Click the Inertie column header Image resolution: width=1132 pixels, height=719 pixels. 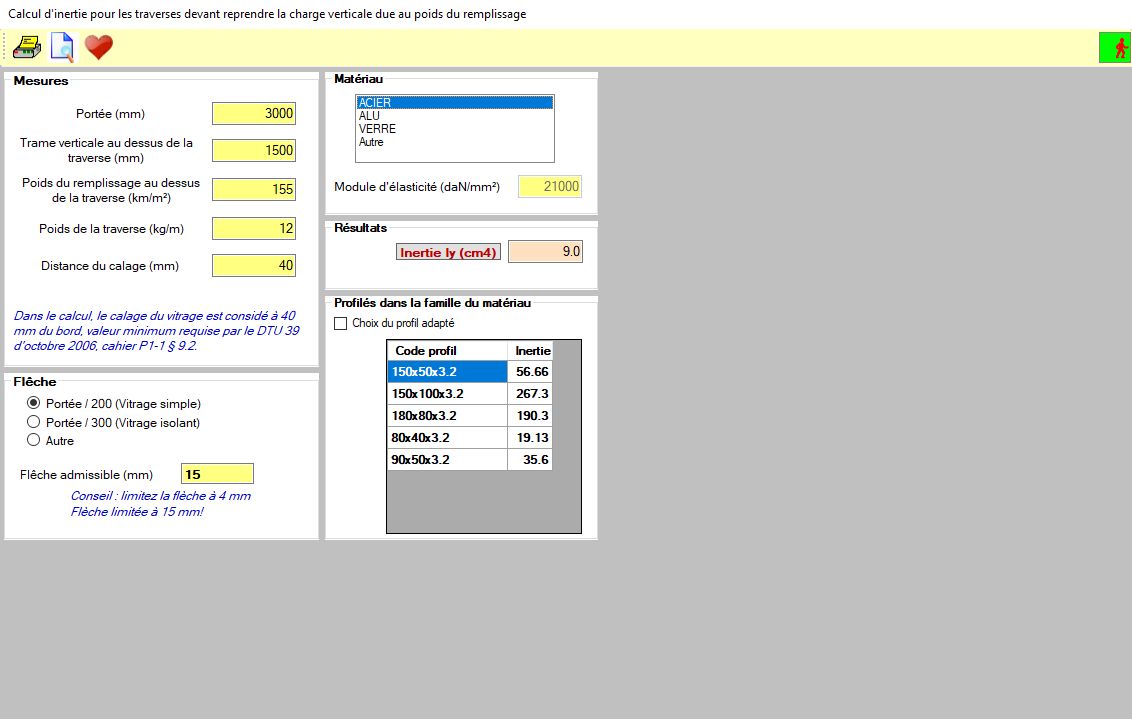pyautogui.click(x=532, y=351)
